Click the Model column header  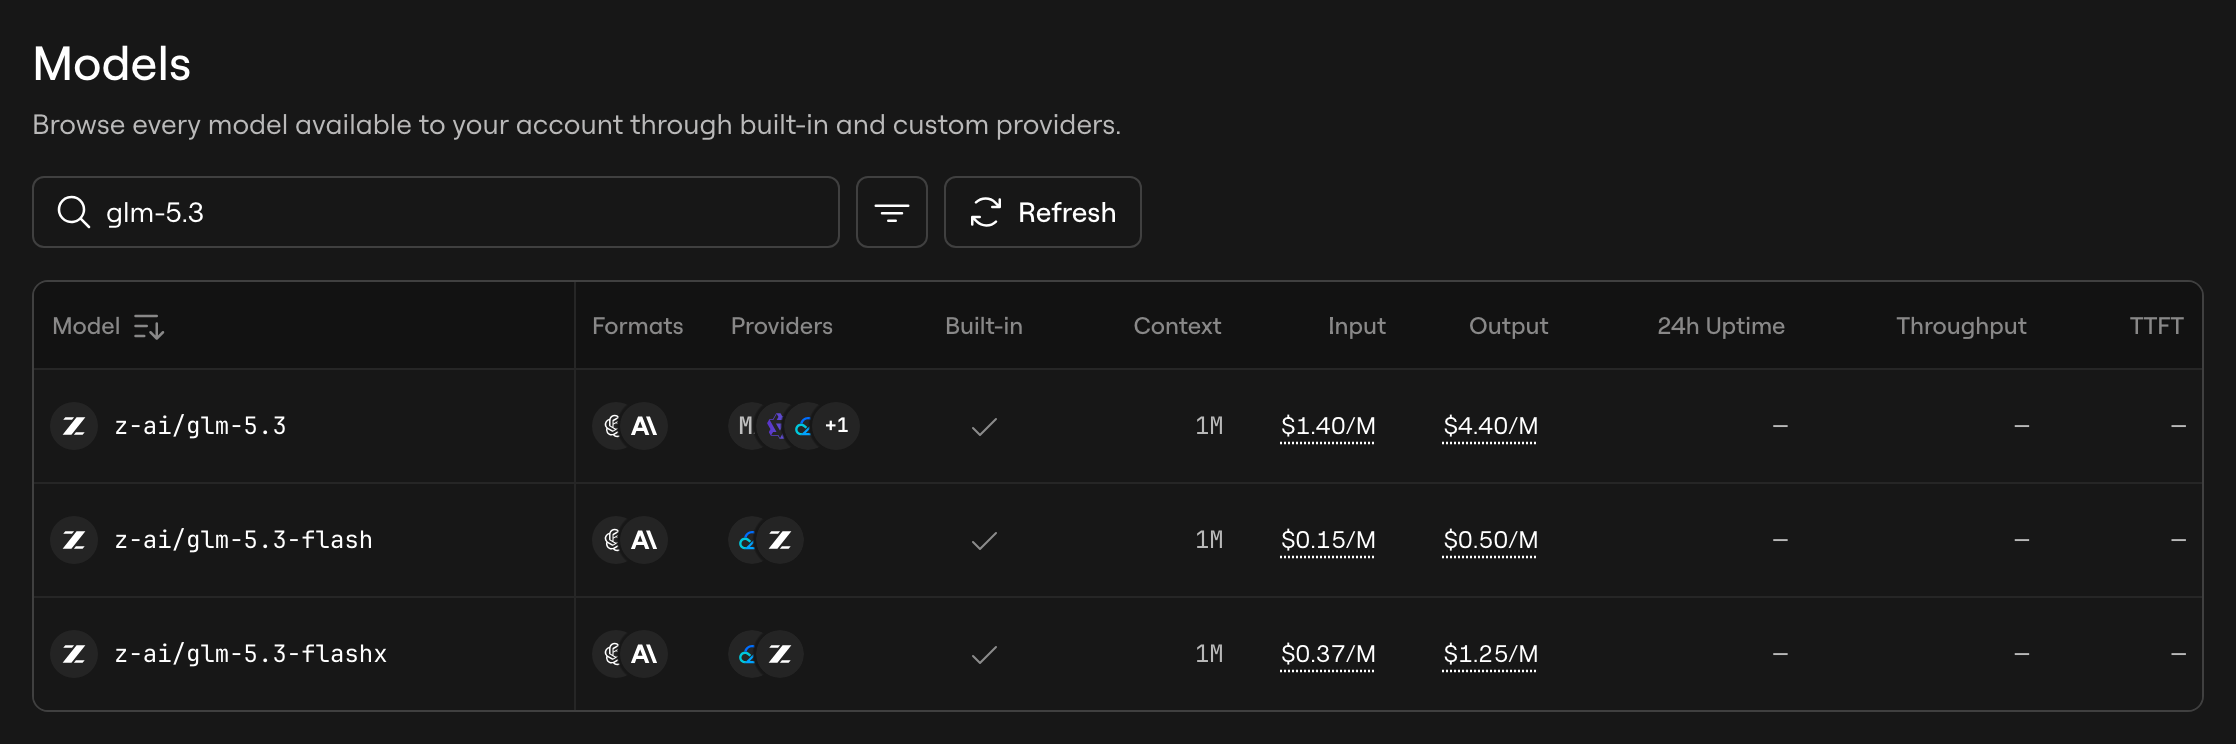tap(86, 326)
